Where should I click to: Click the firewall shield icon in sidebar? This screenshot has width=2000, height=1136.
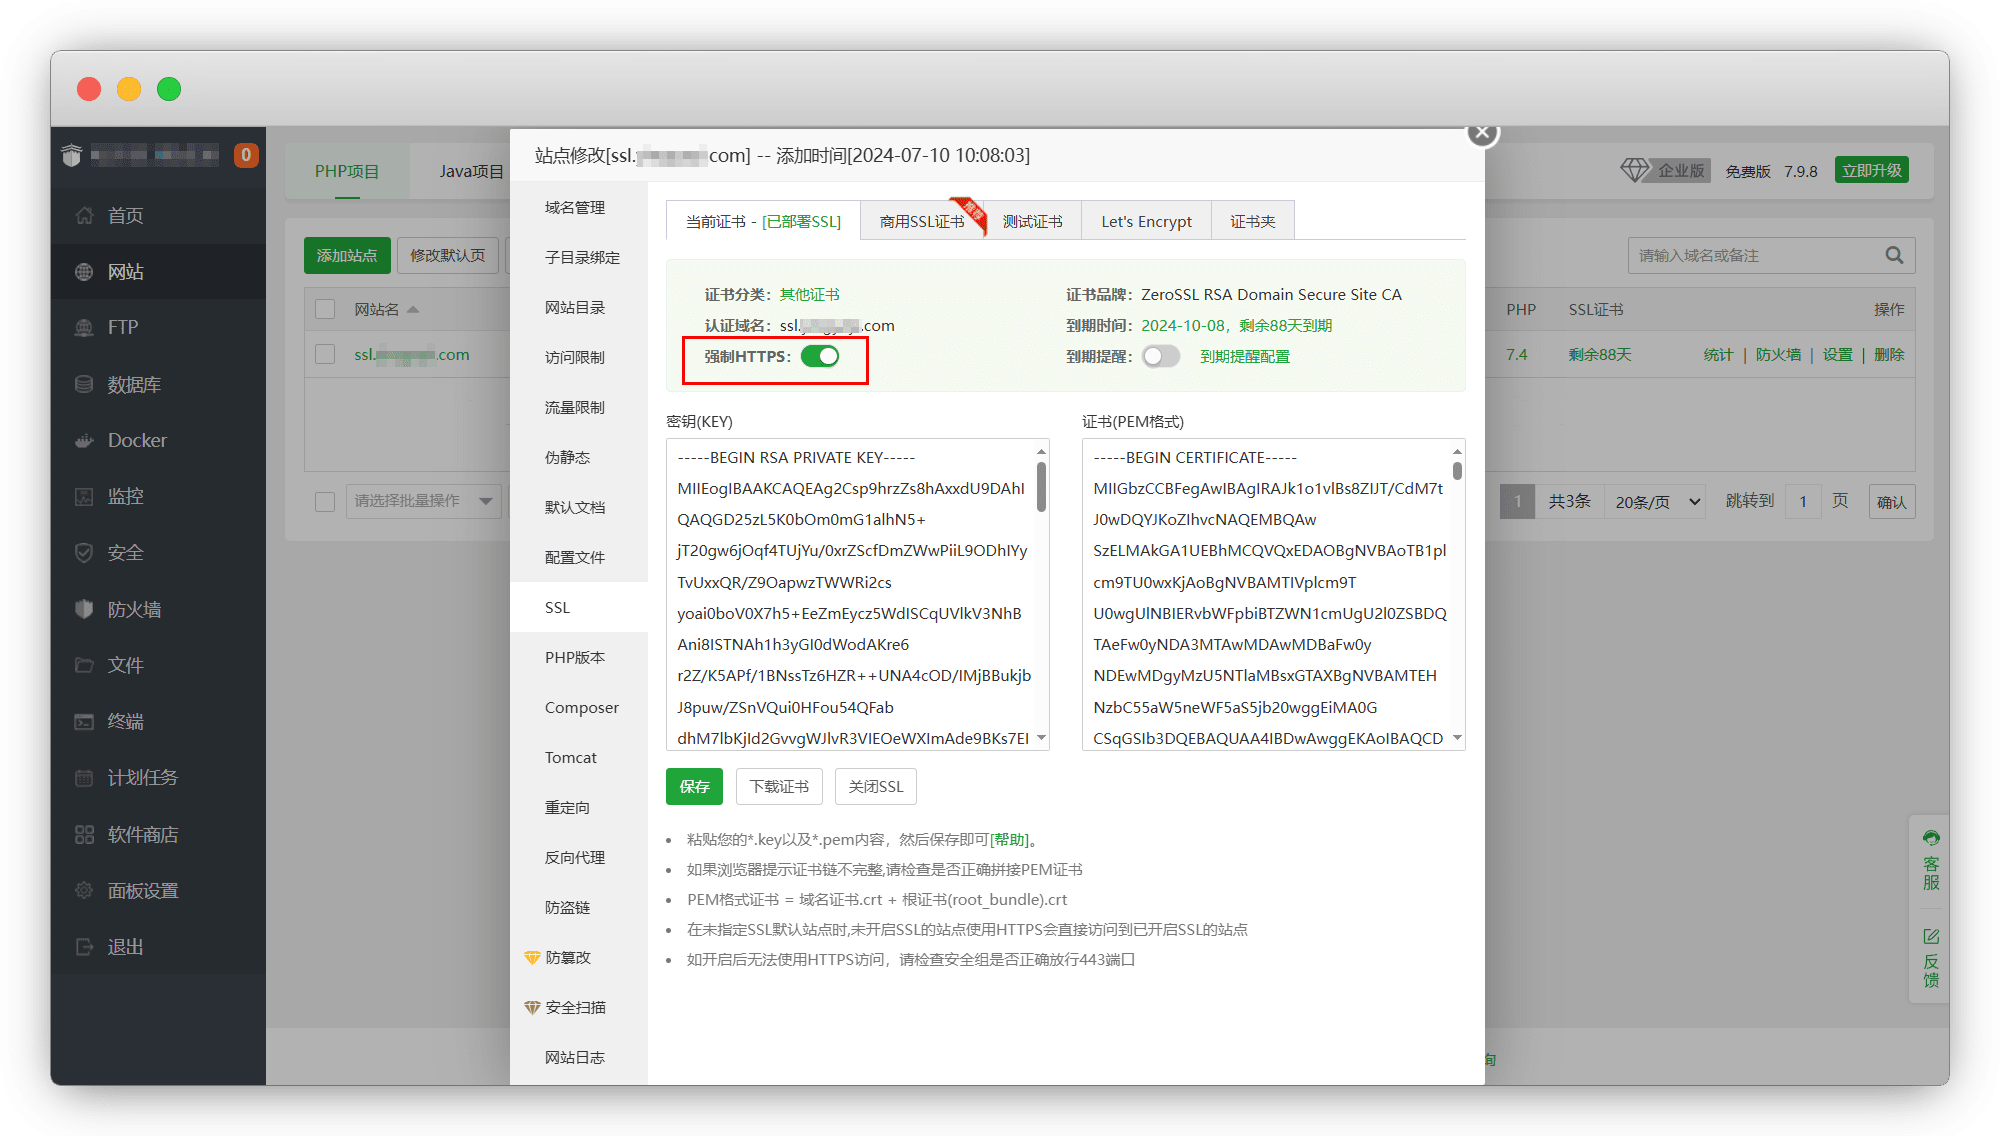84,609
